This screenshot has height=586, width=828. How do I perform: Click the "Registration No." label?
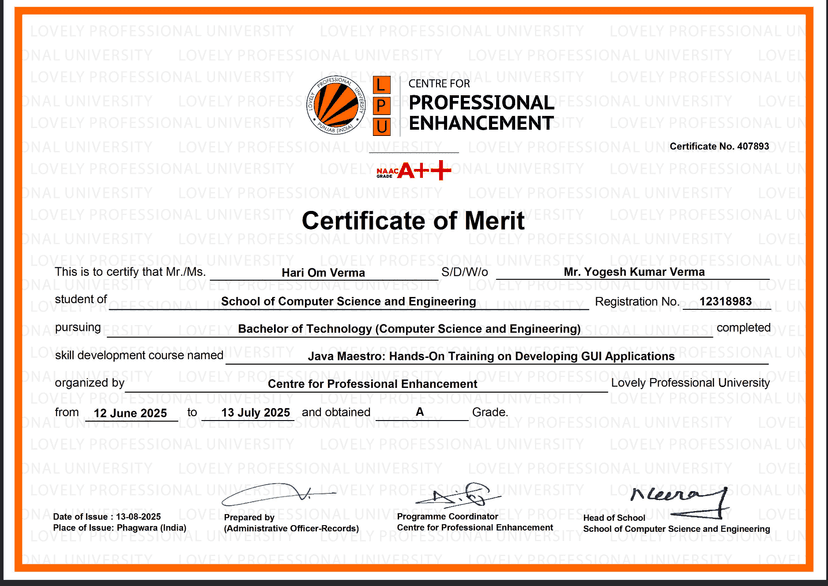coord(637,301)
